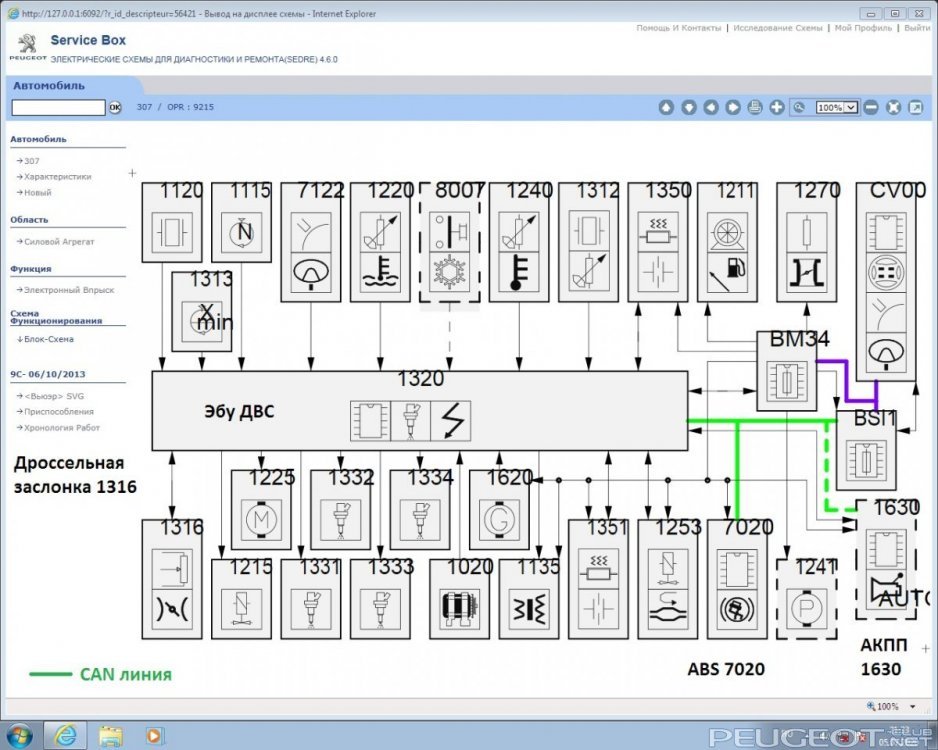Viewport: 938px width, 750px height.
Task: Click the scroll right arrow toolbar icon
Action: (733, 107)
